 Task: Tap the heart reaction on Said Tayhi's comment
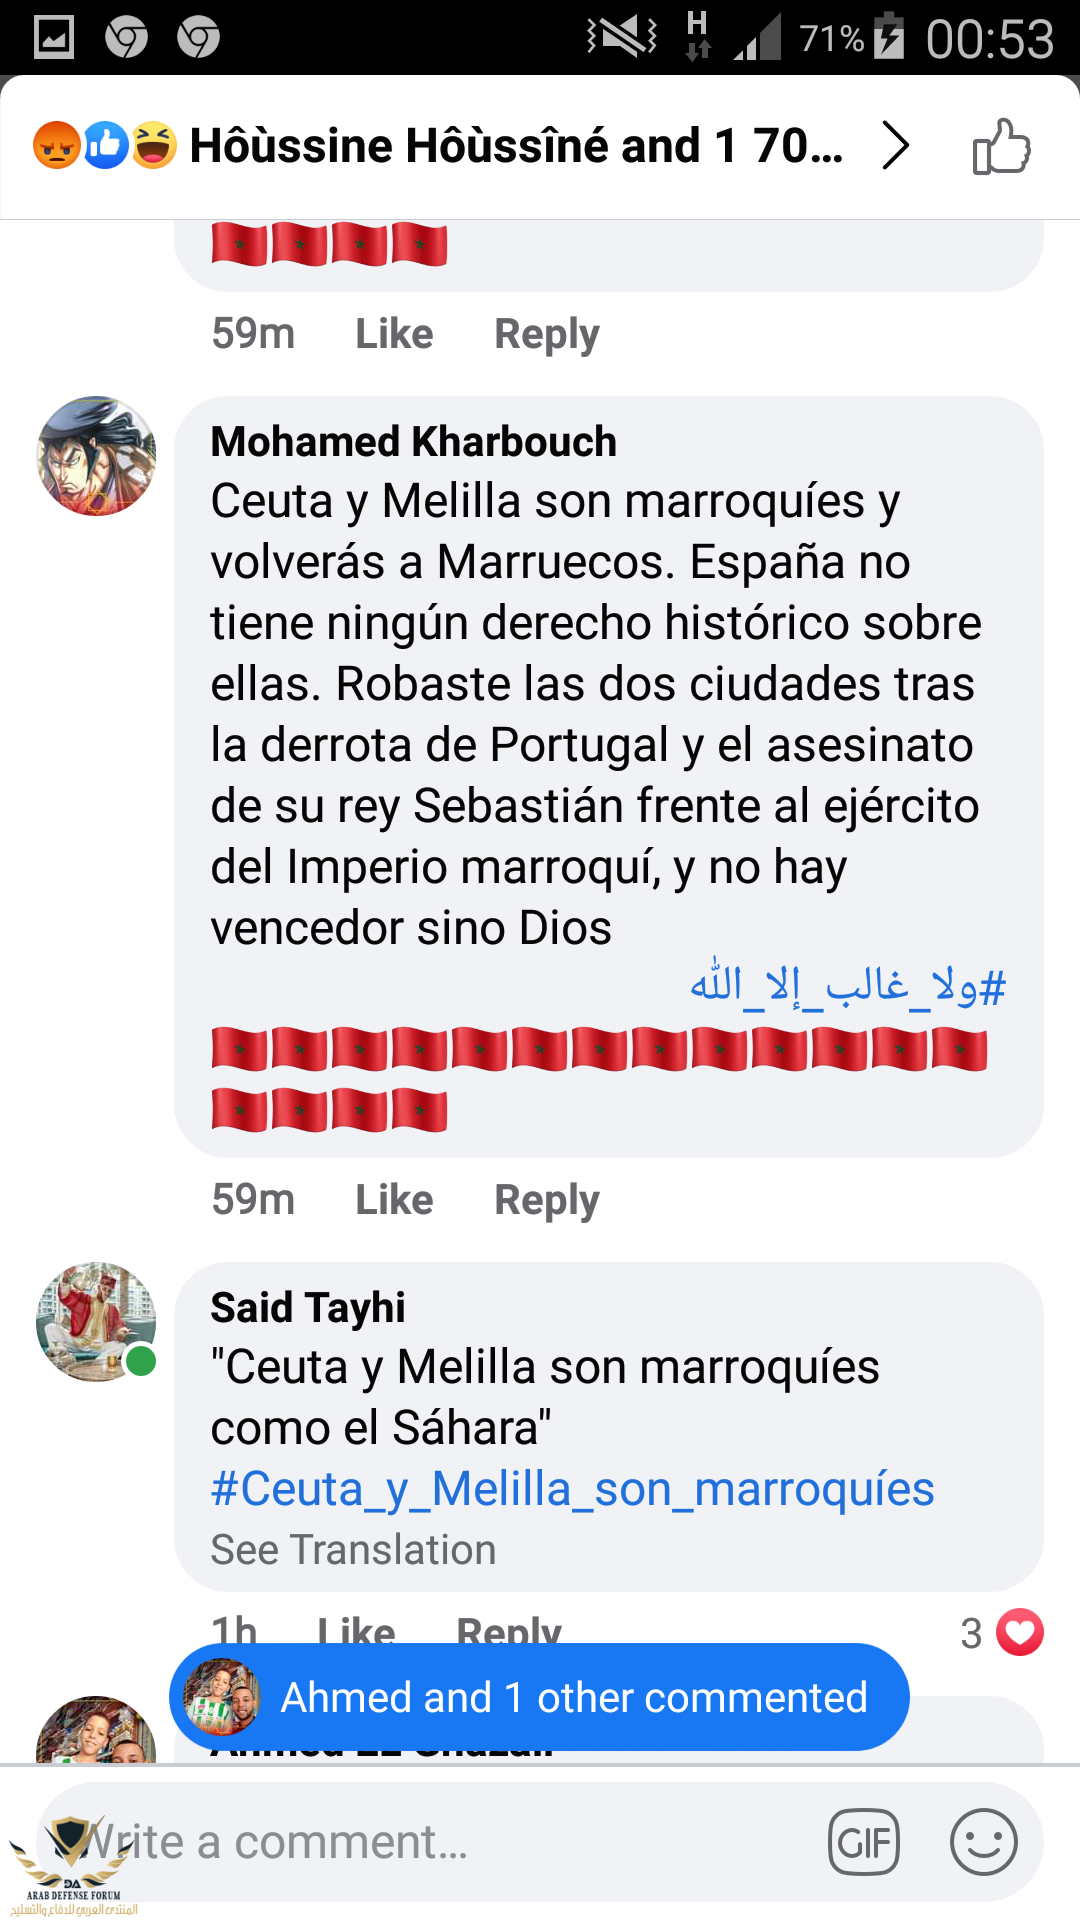(x=1020, y=1632)
